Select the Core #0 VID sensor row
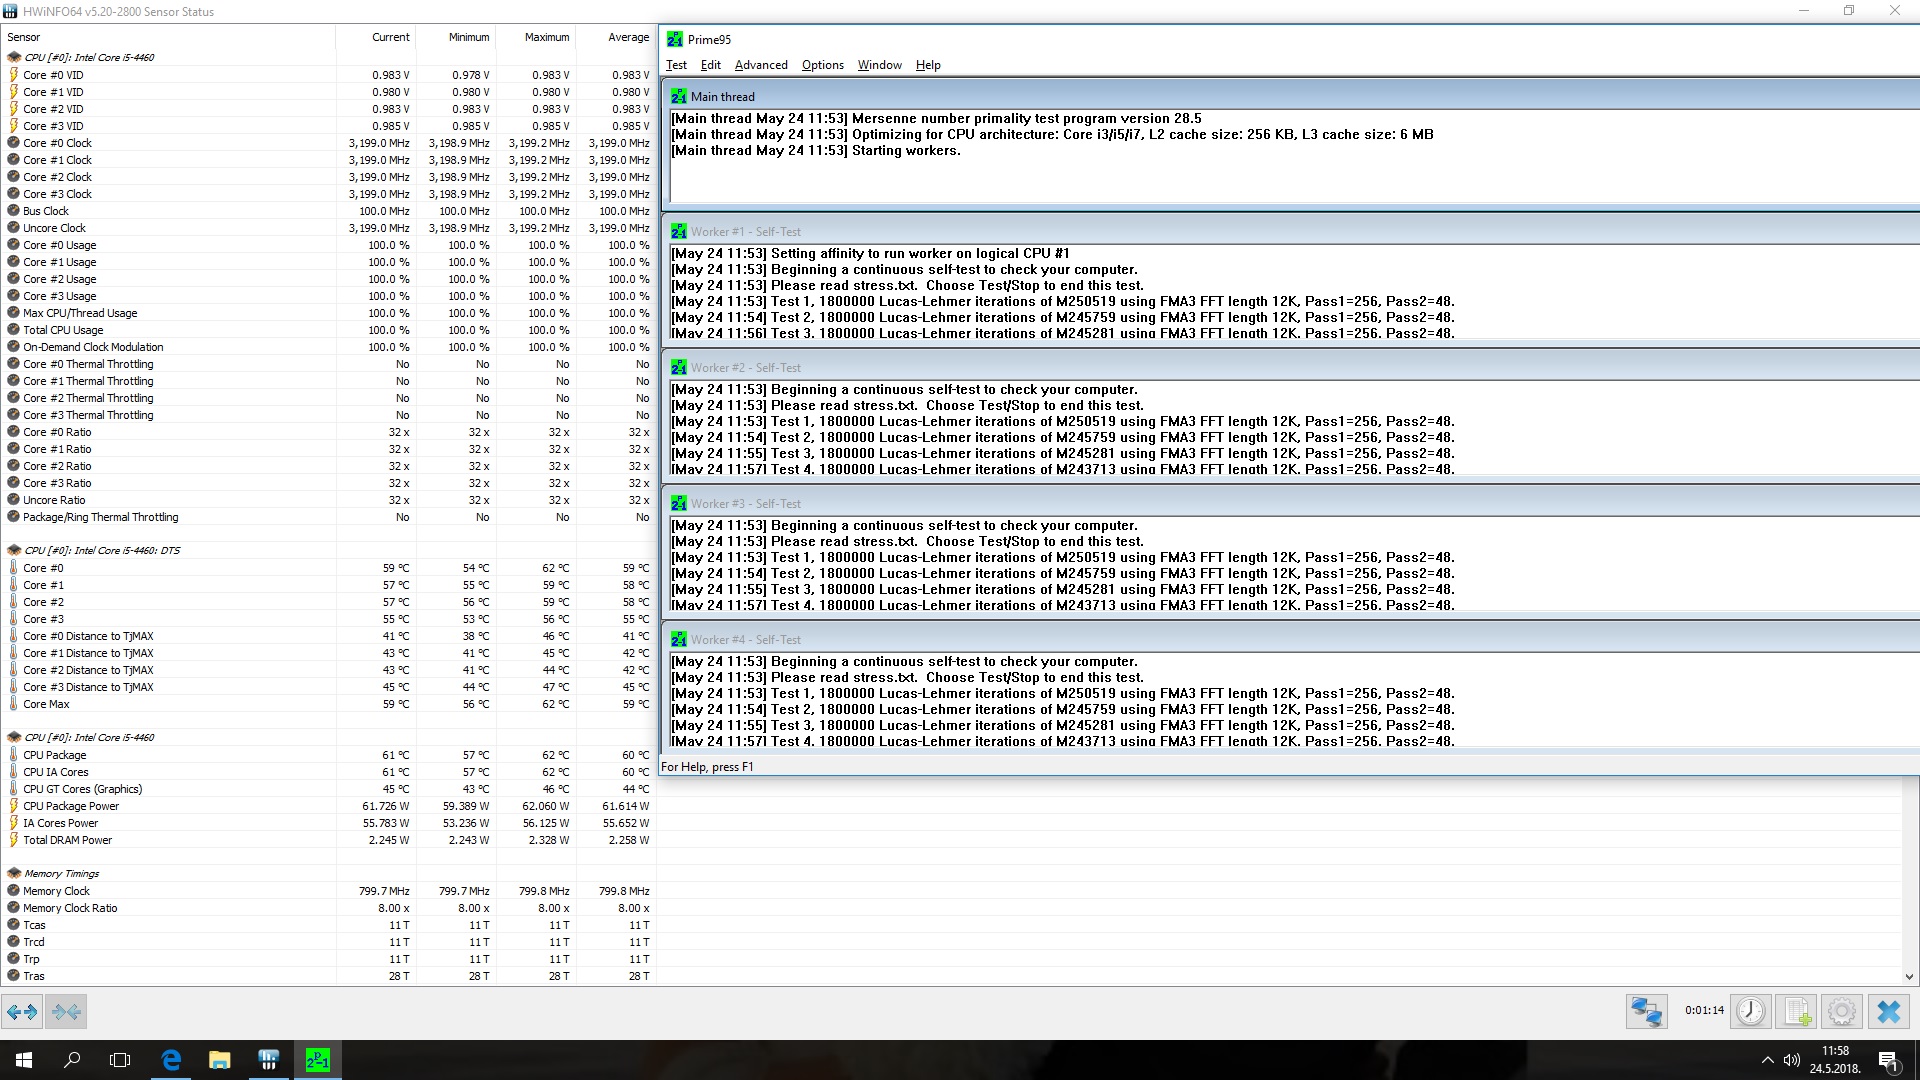 [x=328, y=75]
